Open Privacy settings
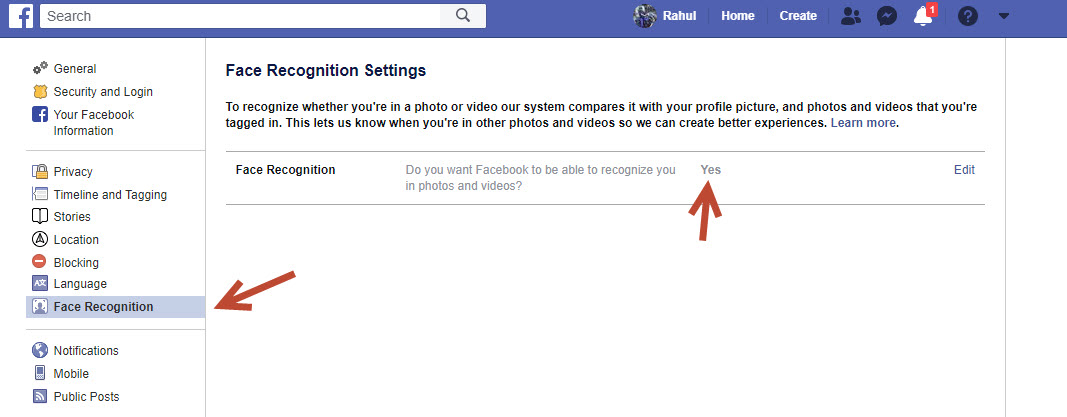Screen dimensions: 1067x417 [x=73, y=172]
